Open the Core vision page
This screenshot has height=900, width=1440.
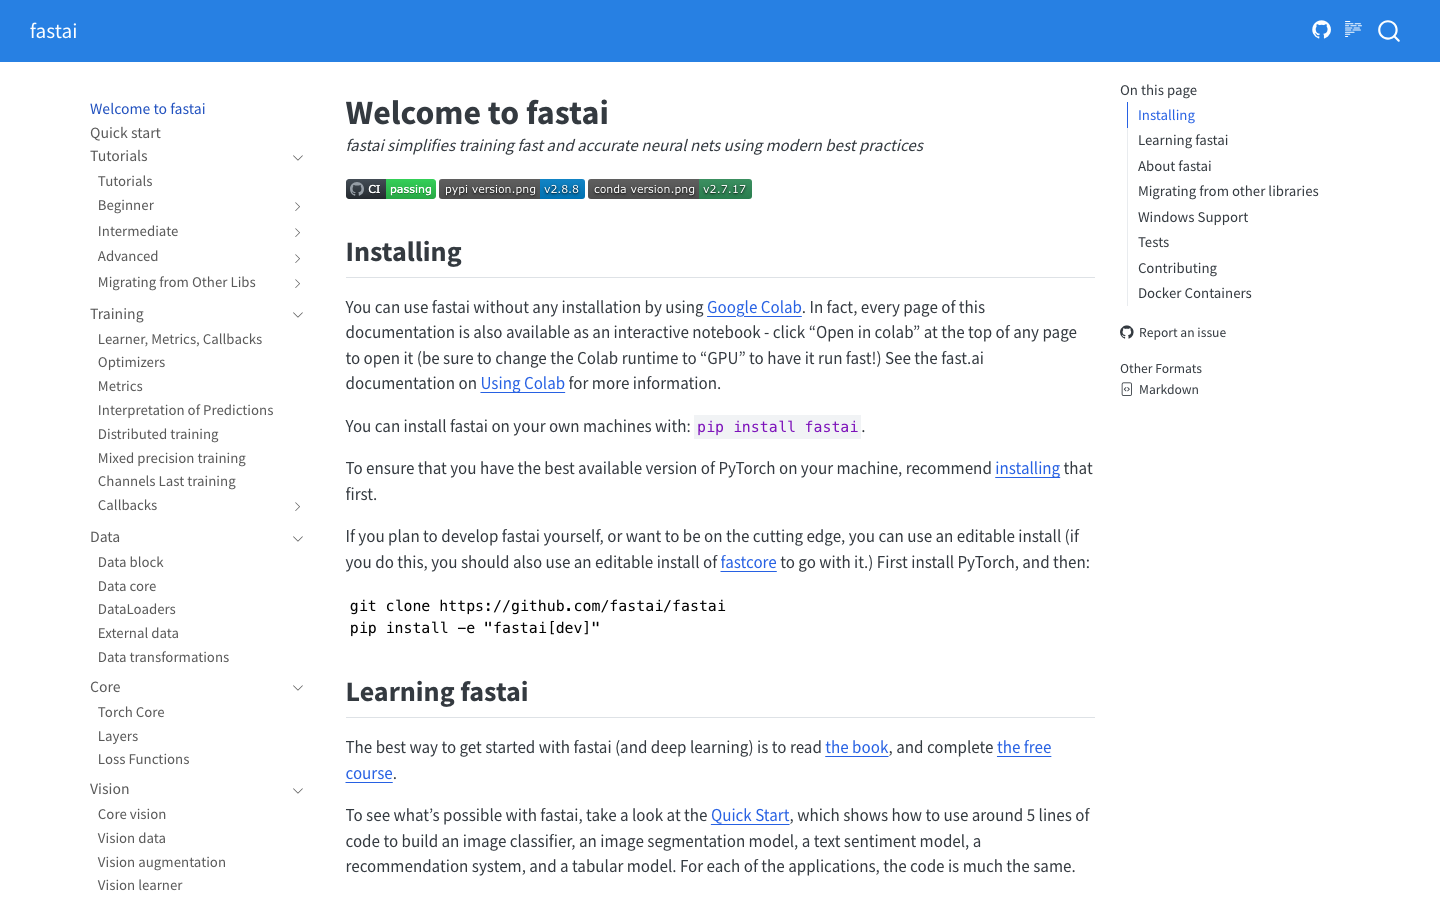[x=132, y=814]
